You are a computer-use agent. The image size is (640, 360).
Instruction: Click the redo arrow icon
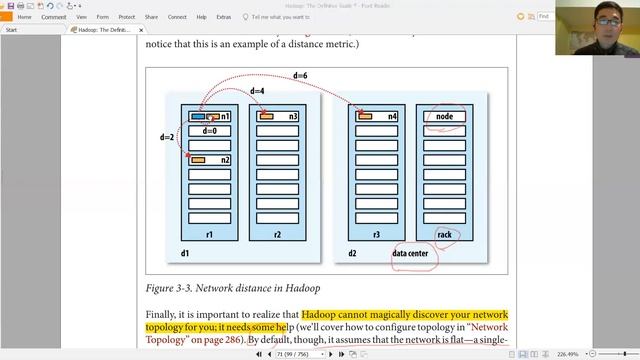coord(60,6)
